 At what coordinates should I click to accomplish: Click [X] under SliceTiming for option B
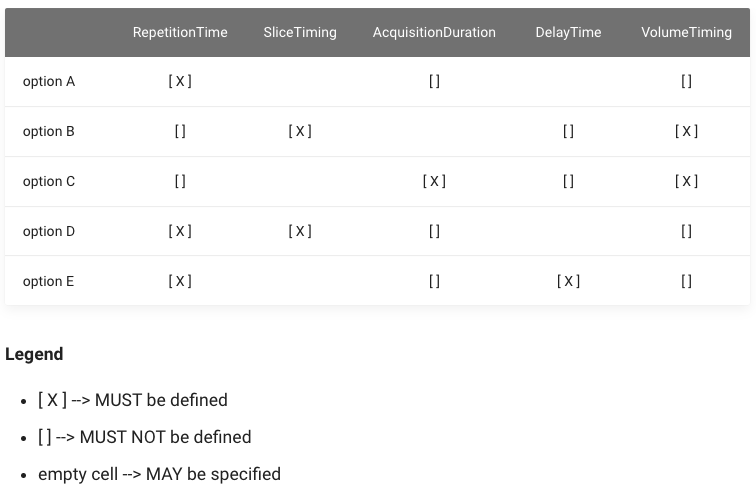[300, 131]
